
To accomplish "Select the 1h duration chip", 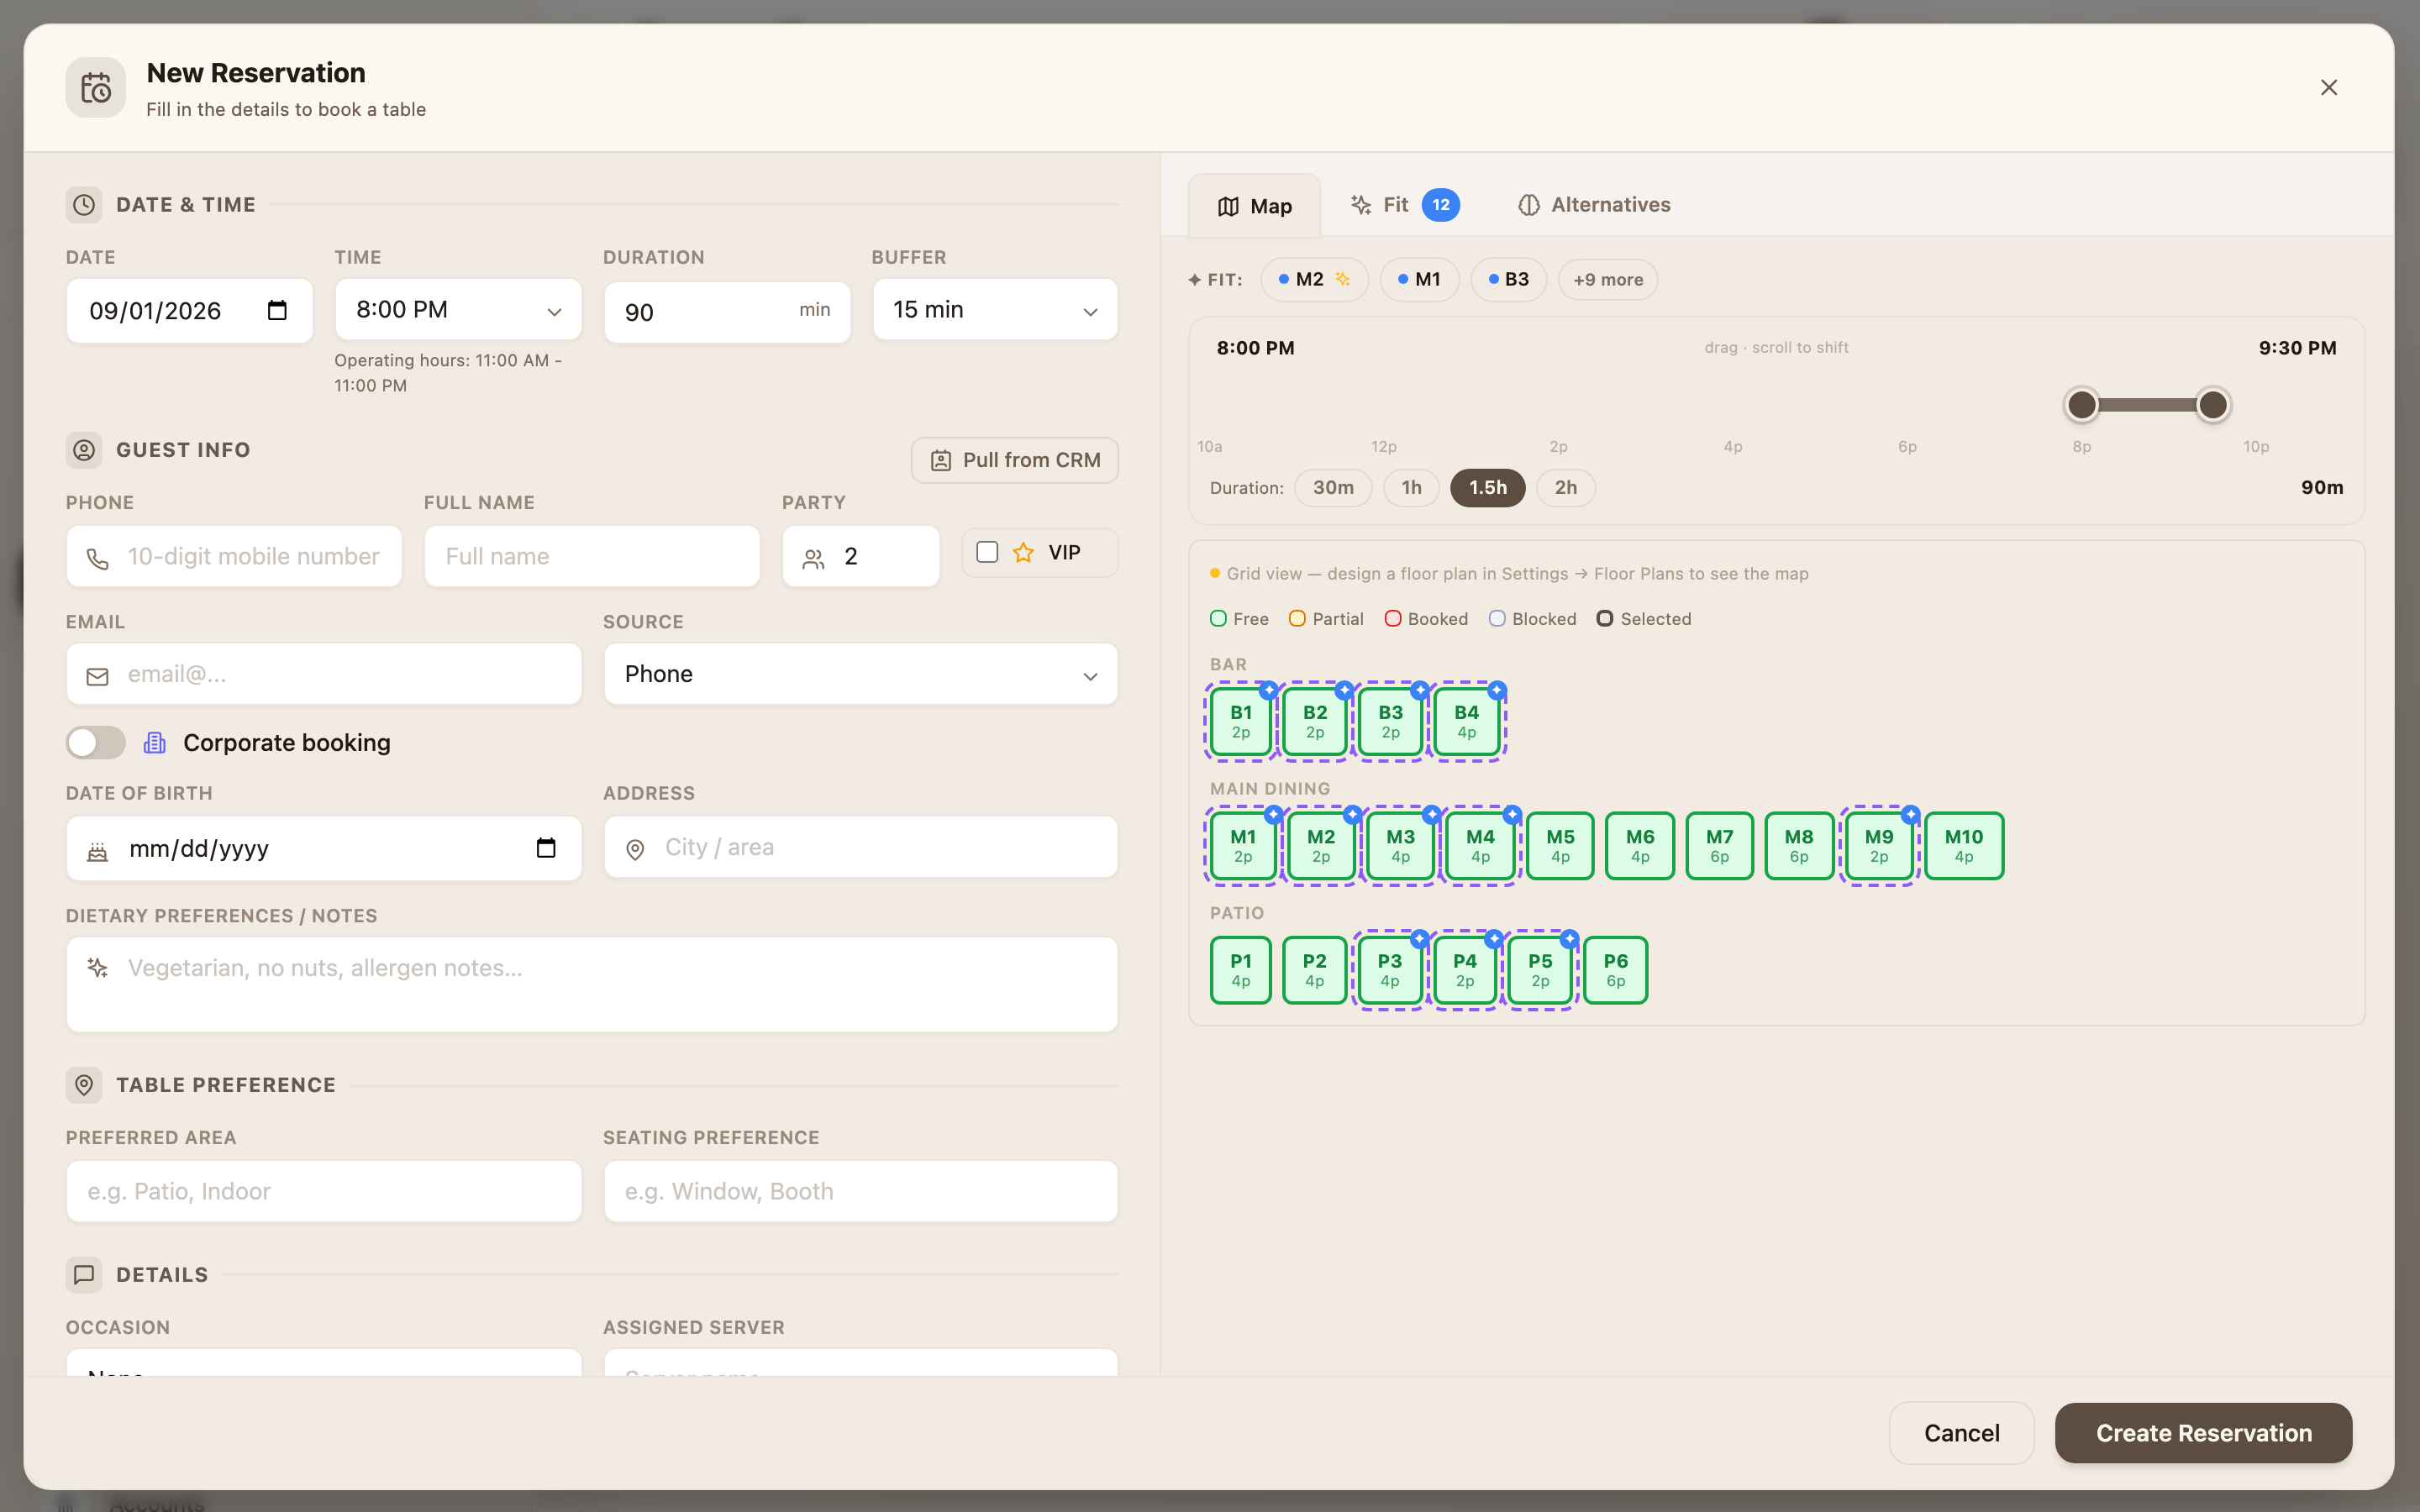I will pos(1411,488).
